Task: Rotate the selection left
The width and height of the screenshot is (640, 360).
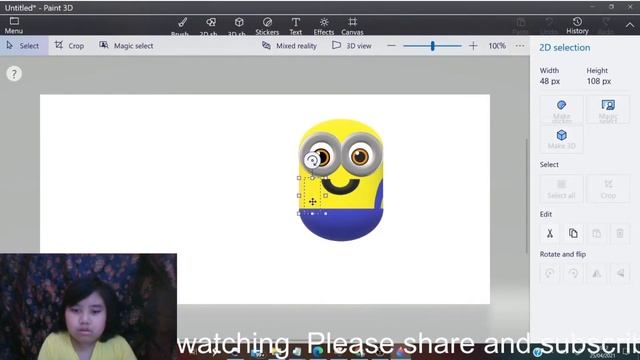Action: tap(550, 273)
